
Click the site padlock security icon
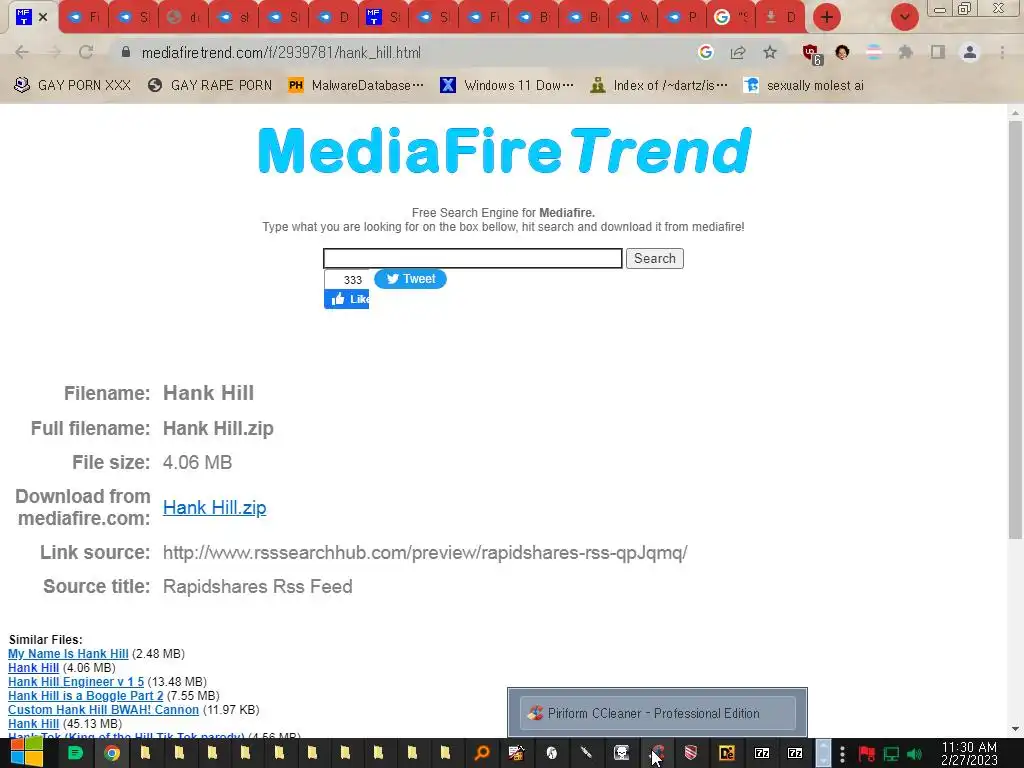click(126, 52)
